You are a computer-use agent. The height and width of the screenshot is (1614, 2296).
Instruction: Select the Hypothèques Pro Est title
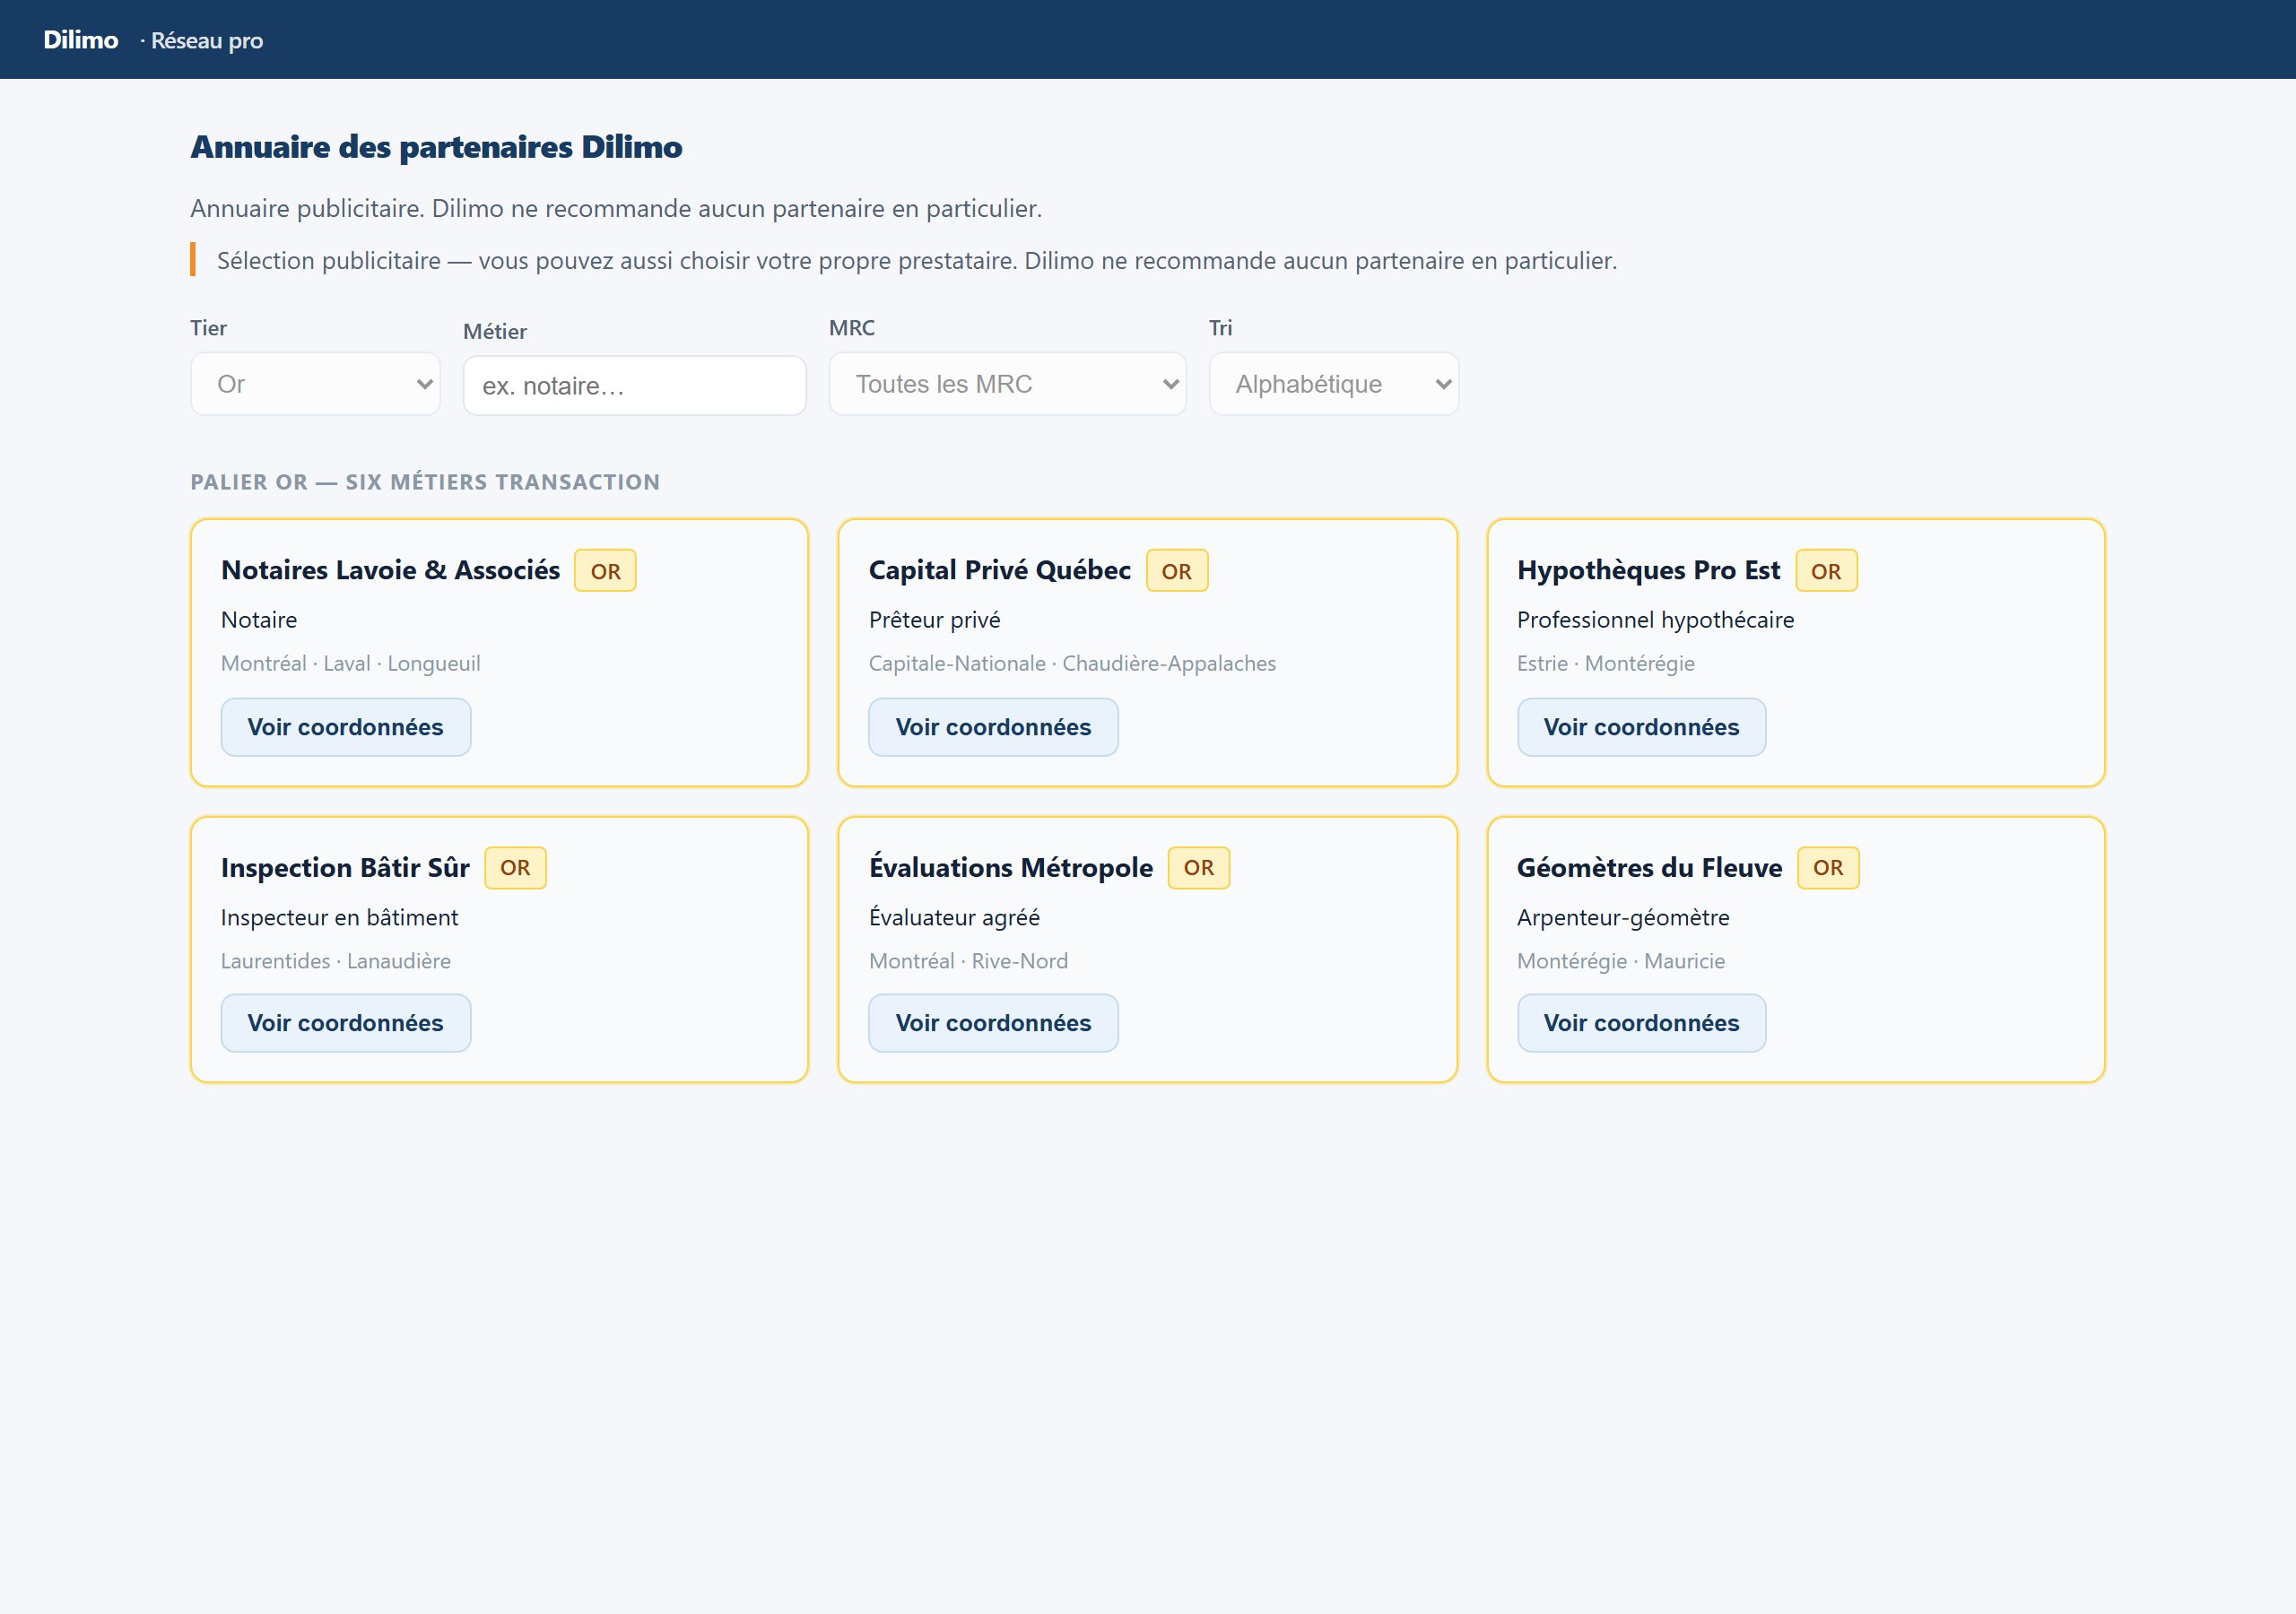click(x=1648, y=570)
